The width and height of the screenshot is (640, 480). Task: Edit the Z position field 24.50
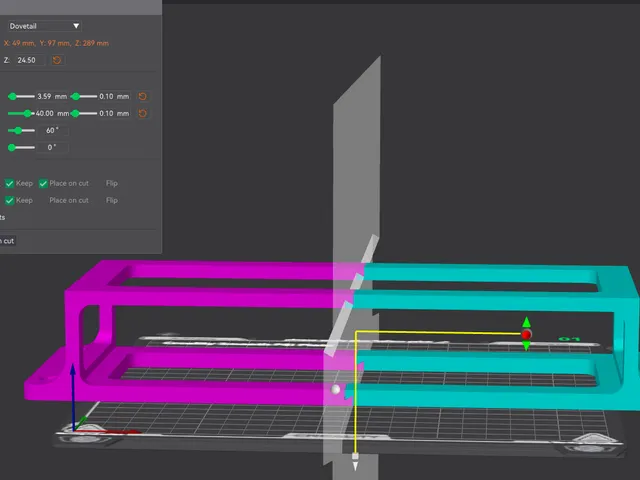(x=30, y=60)
